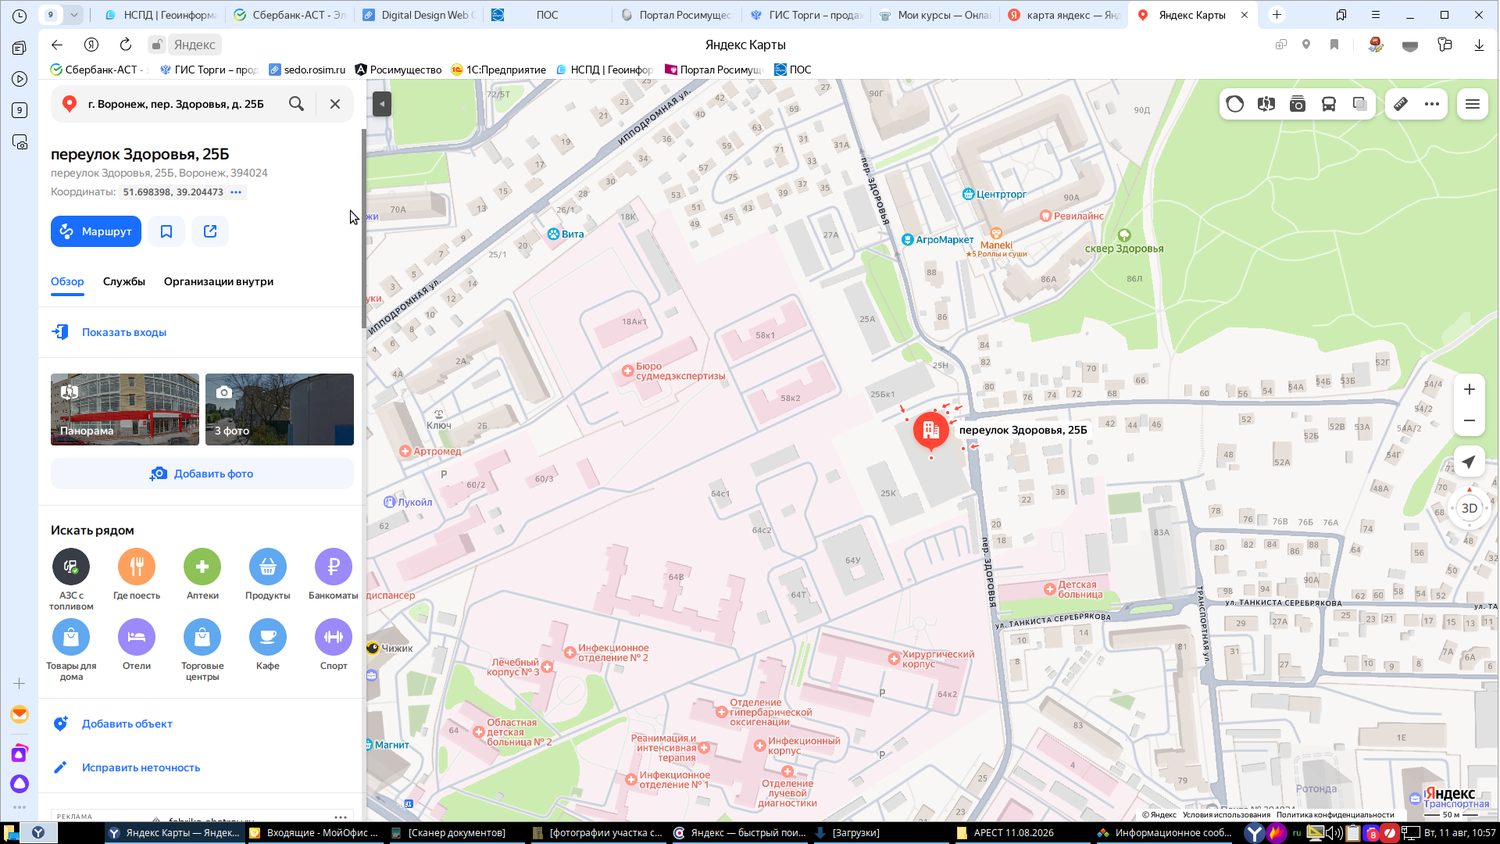
Task: Open the Alice assistant circle icon on the map toolbar
Action: [x=1235, y=104]
